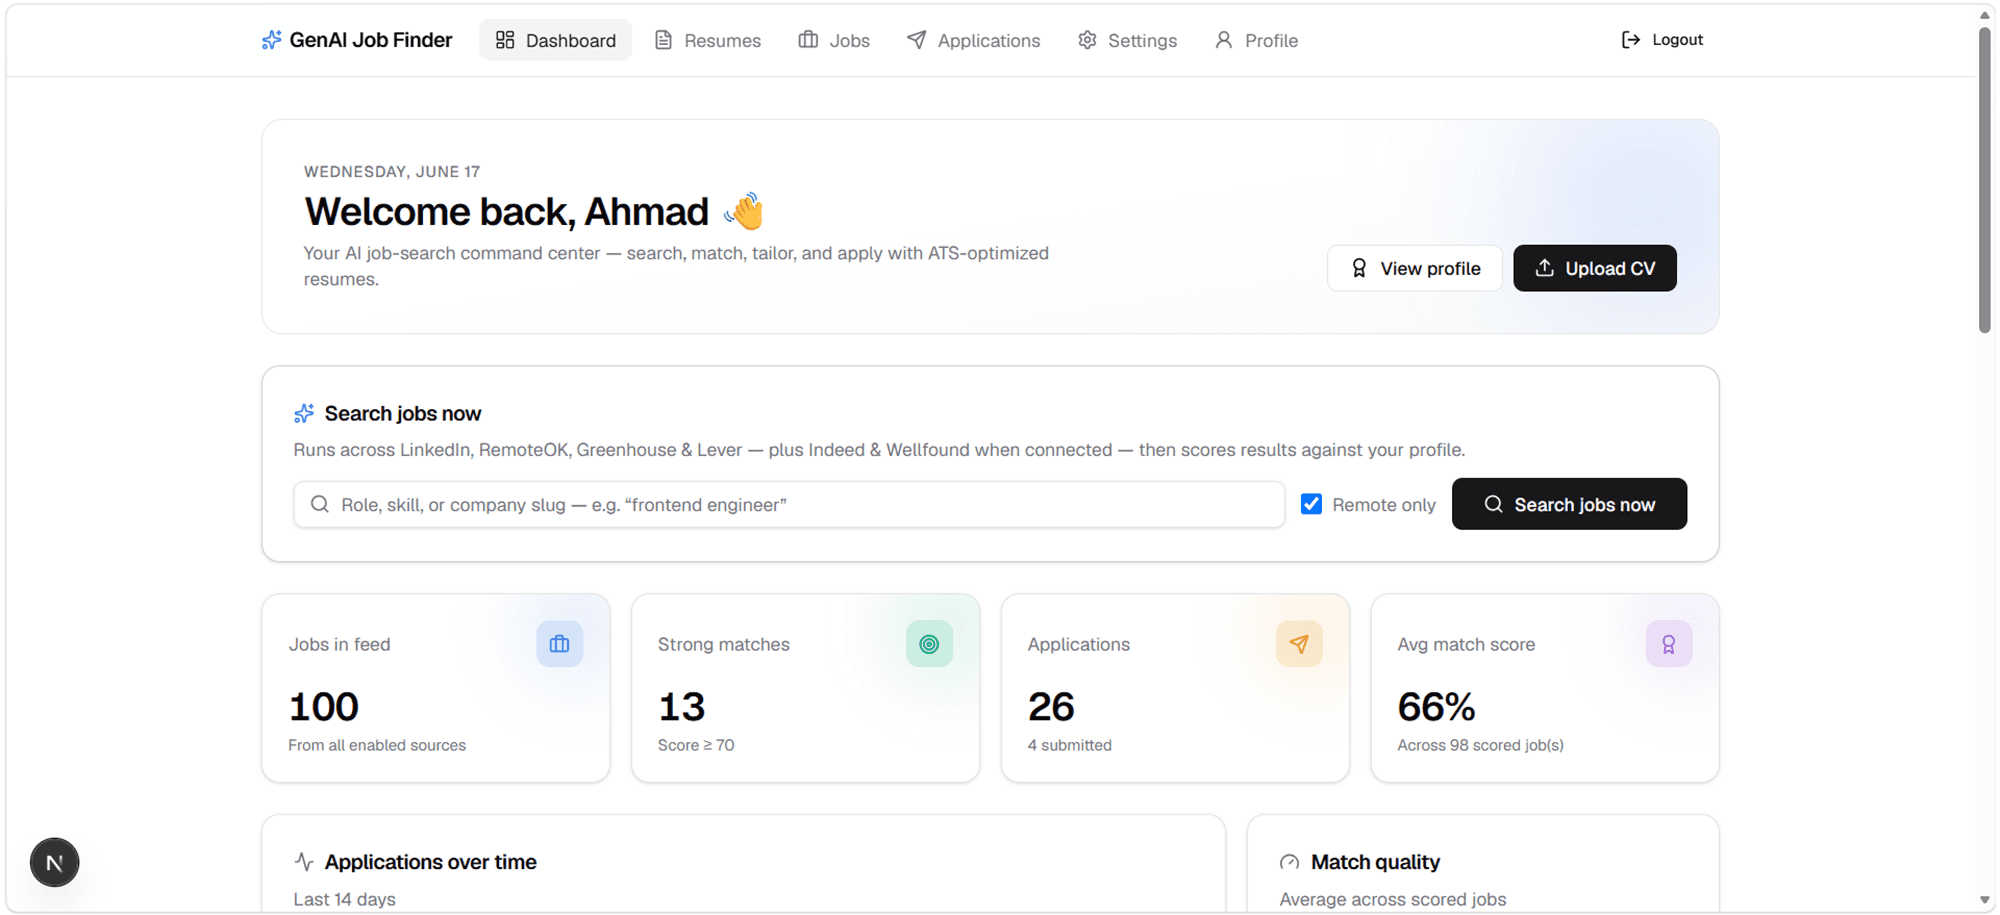Open the Settings tab
Screen dimensions: 2000x915
pos(1128,40)
